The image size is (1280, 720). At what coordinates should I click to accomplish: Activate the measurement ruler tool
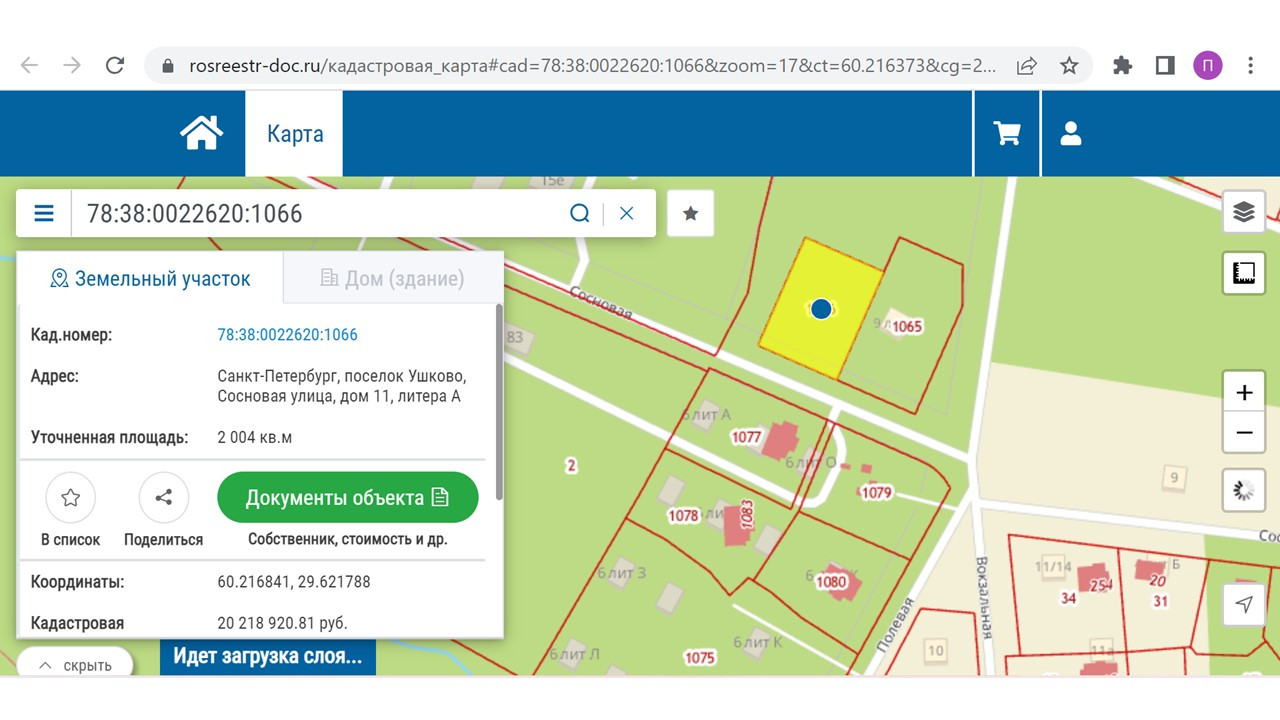click(x=1244, y=273)
